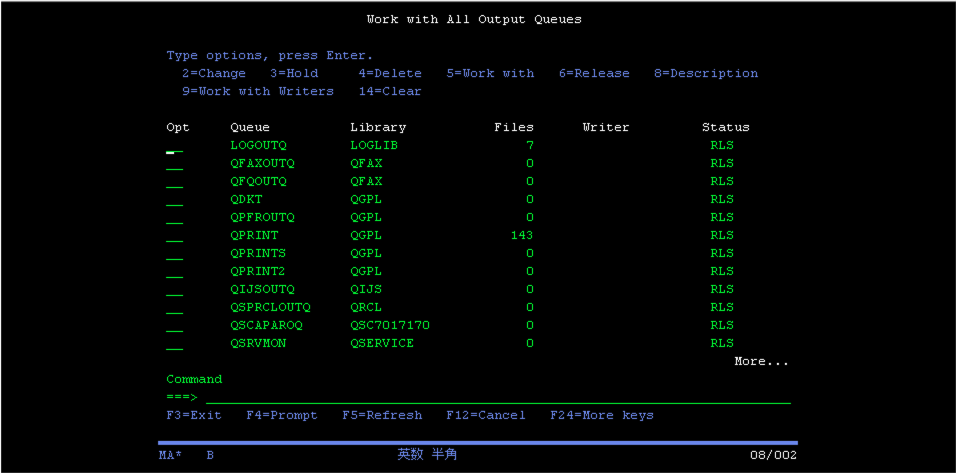This screenshot has width=956, height=473.
Task: Select the 8=Description option text
Action: coord(706,74)
